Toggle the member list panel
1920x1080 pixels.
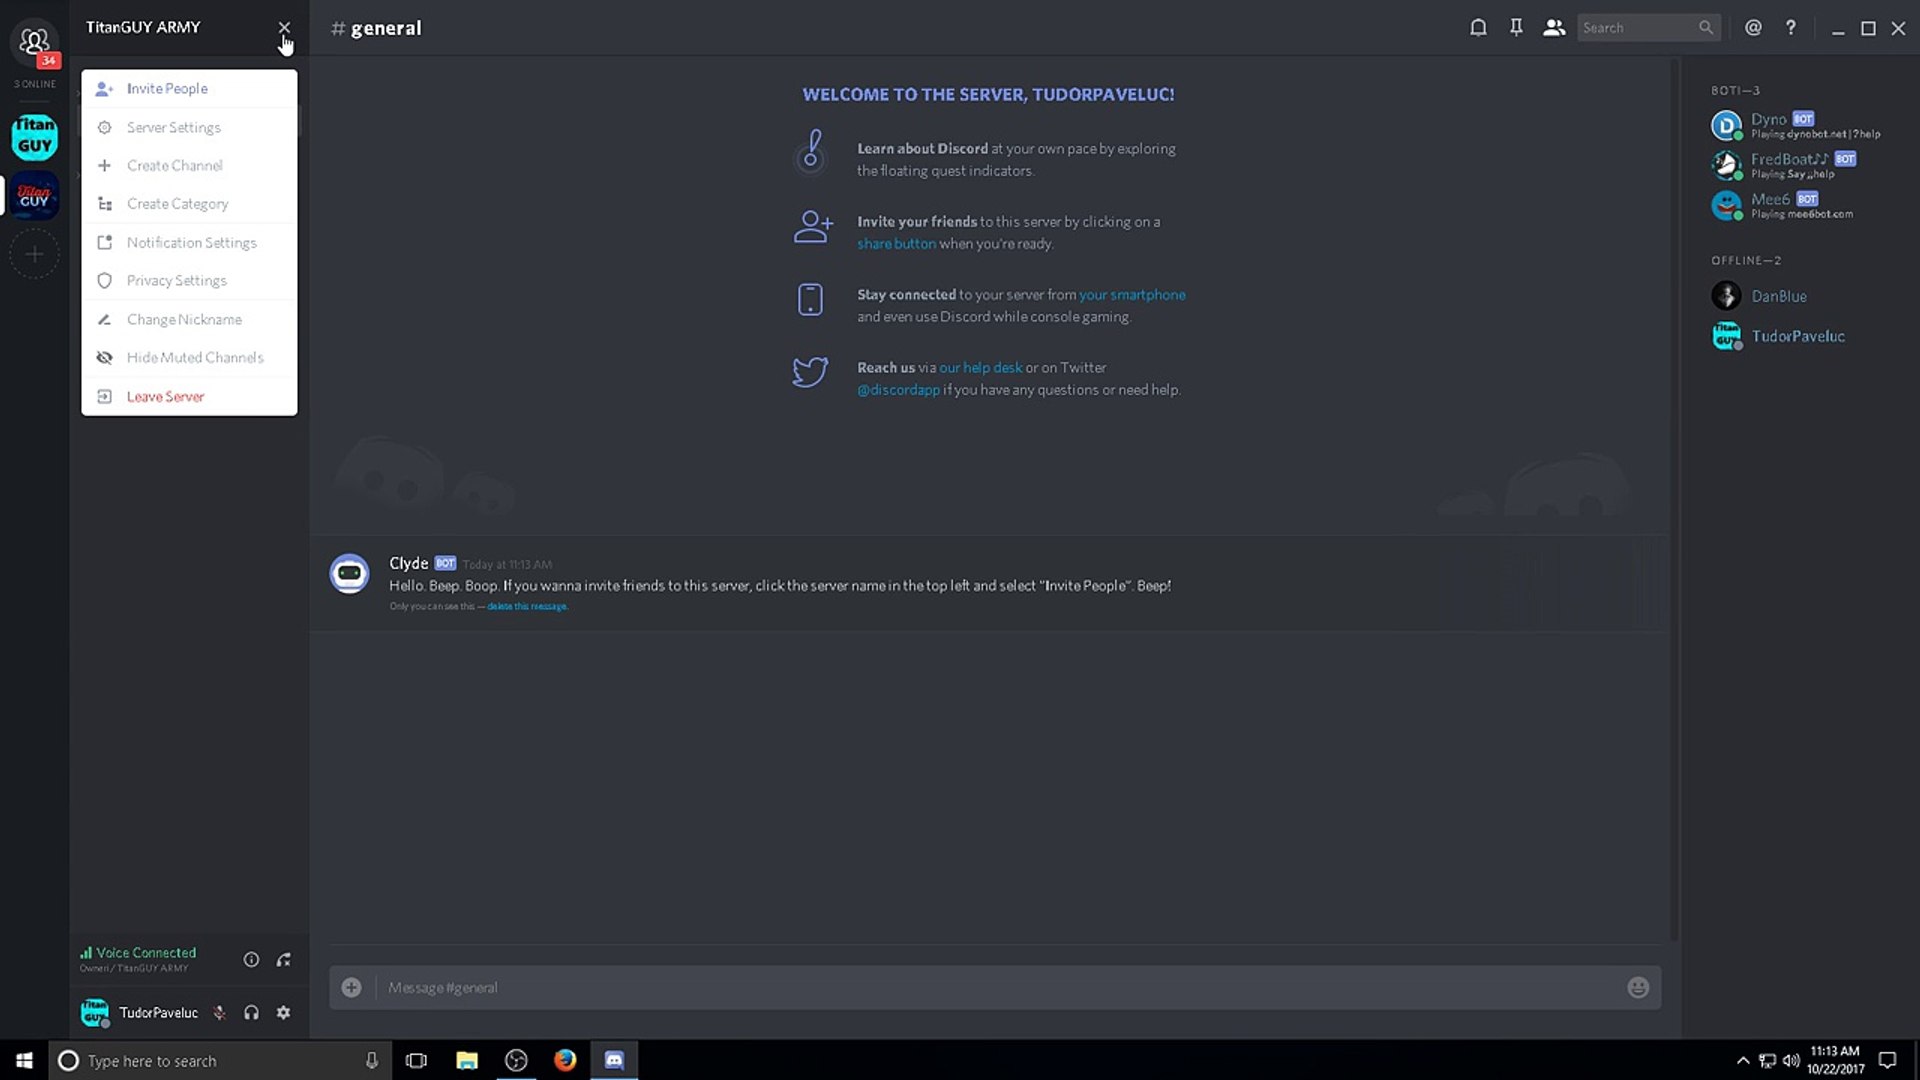point(1553,27)
